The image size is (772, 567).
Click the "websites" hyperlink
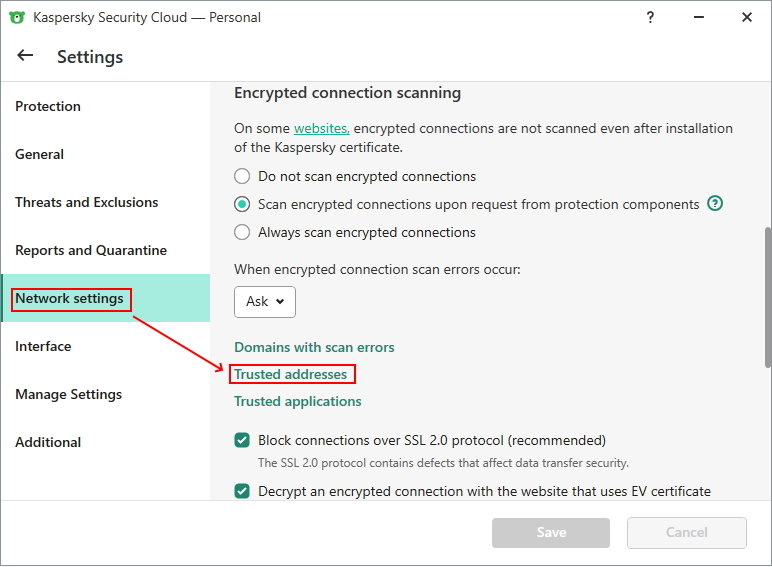pyautogui.click(x=321, y=128)
